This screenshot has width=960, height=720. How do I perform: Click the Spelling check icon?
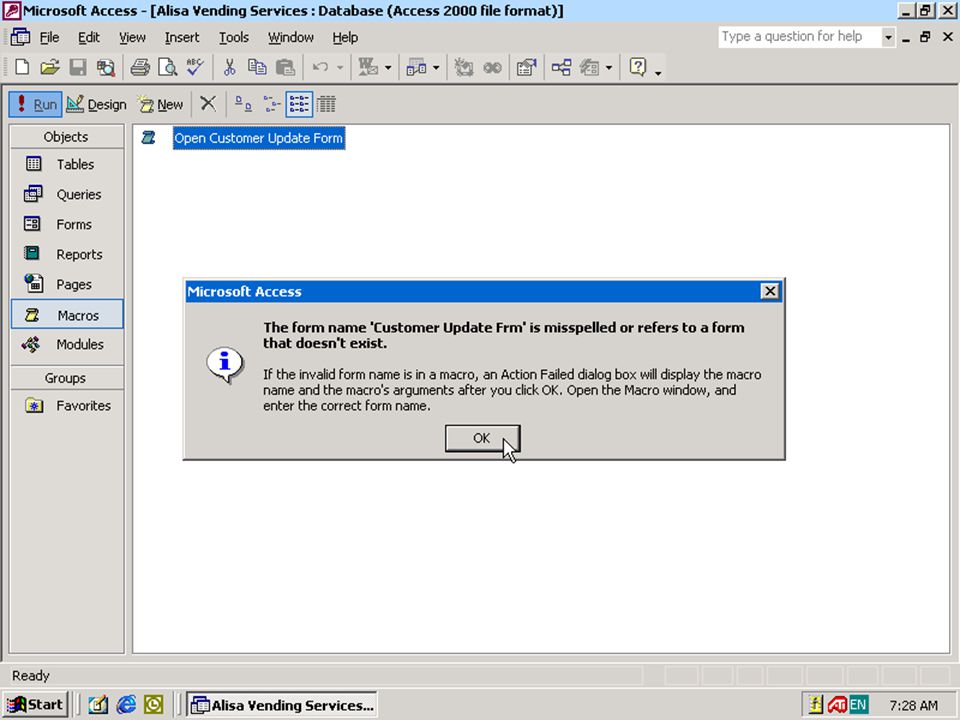tap(195, 67)
